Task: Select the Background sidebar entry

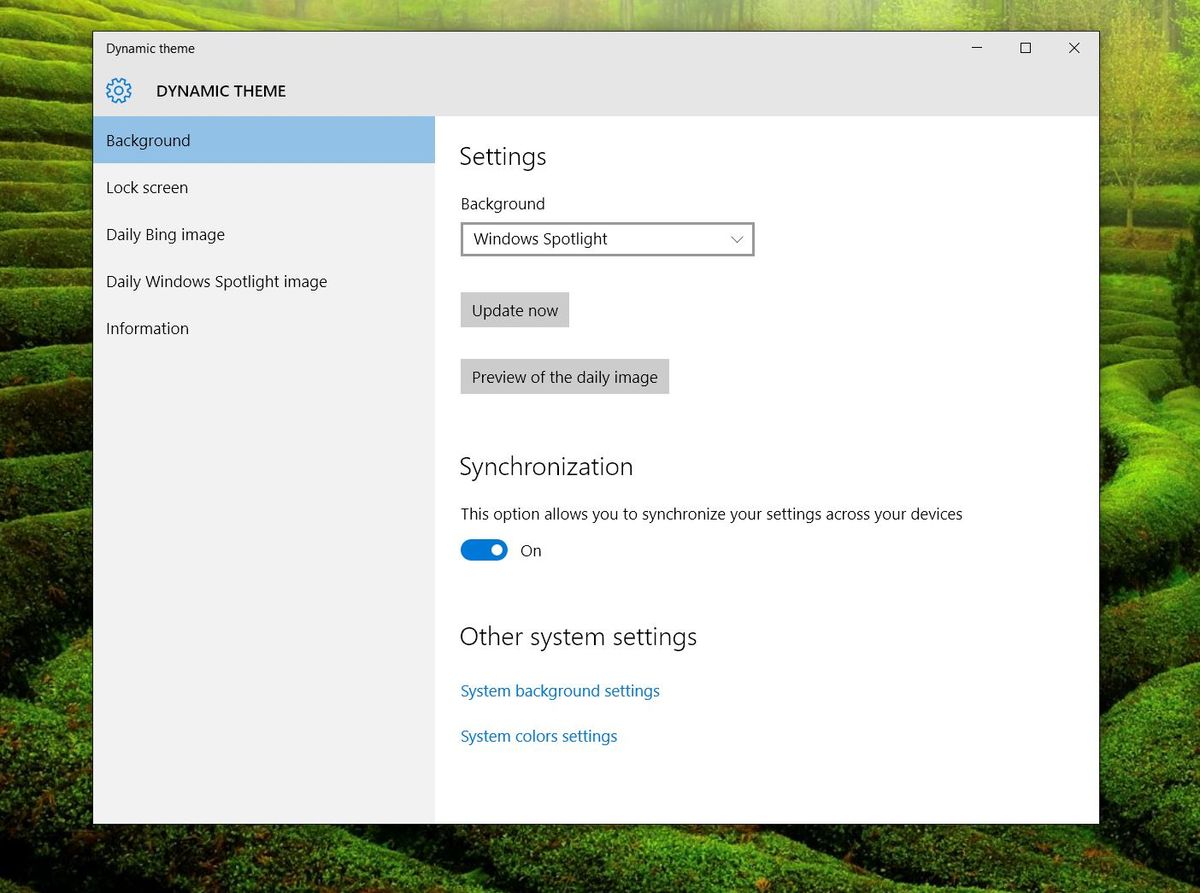Action: pyautogui.click(x=148, y=140)
